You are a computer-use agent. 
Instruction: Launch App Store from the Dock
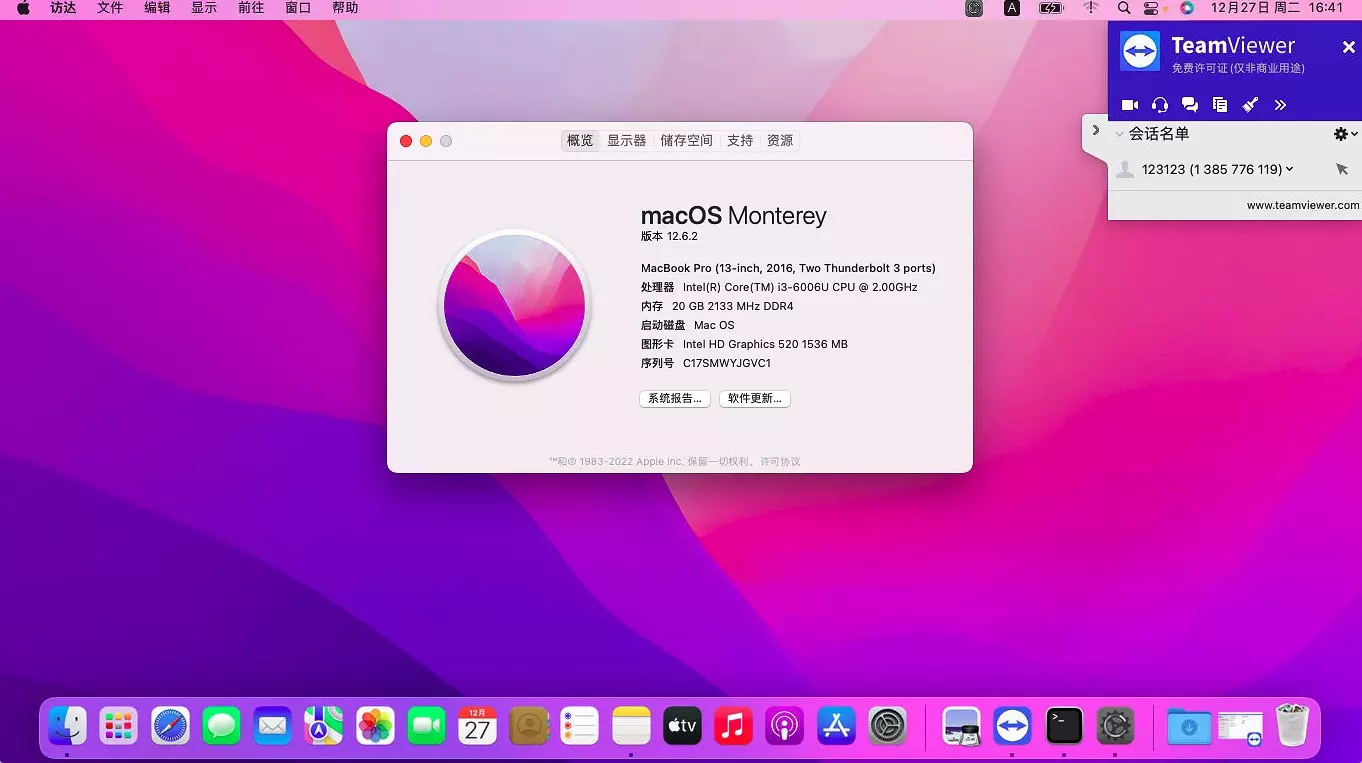click(x=835, y=725)
